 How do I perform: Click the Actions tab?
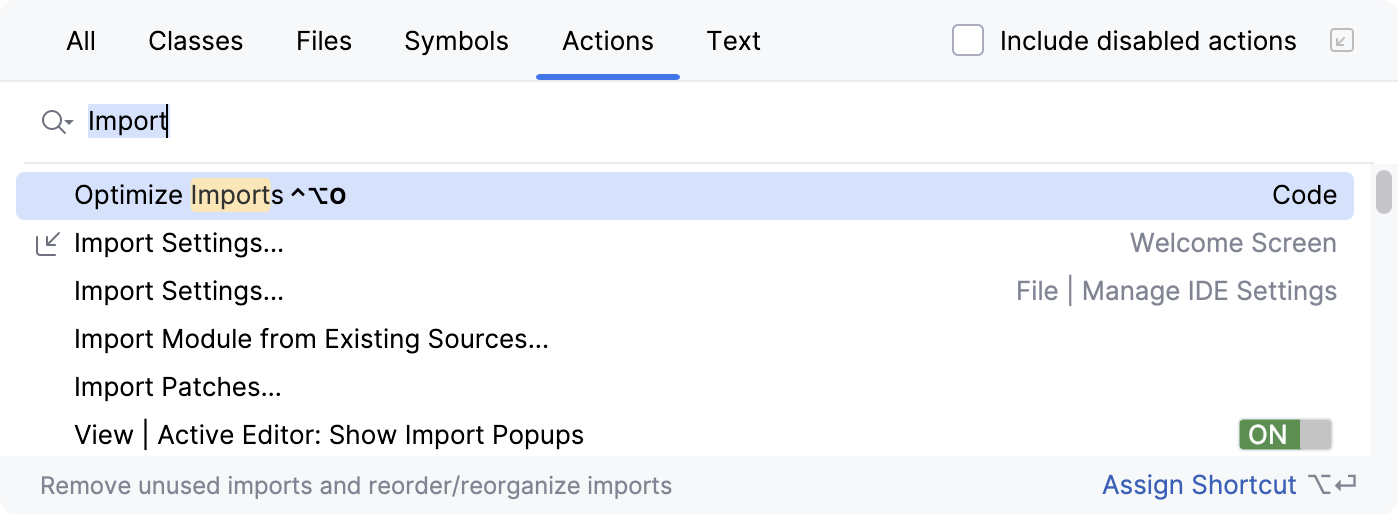(x=608, y=41)
